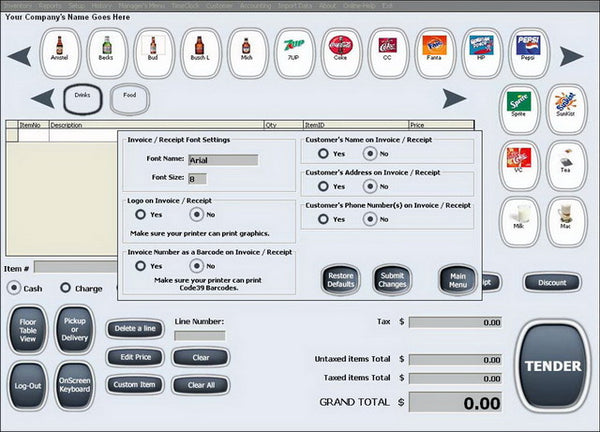Viewport: 600px width, 432px height.
Task: Click the big TENDER button
Action: tap(553, 366)
